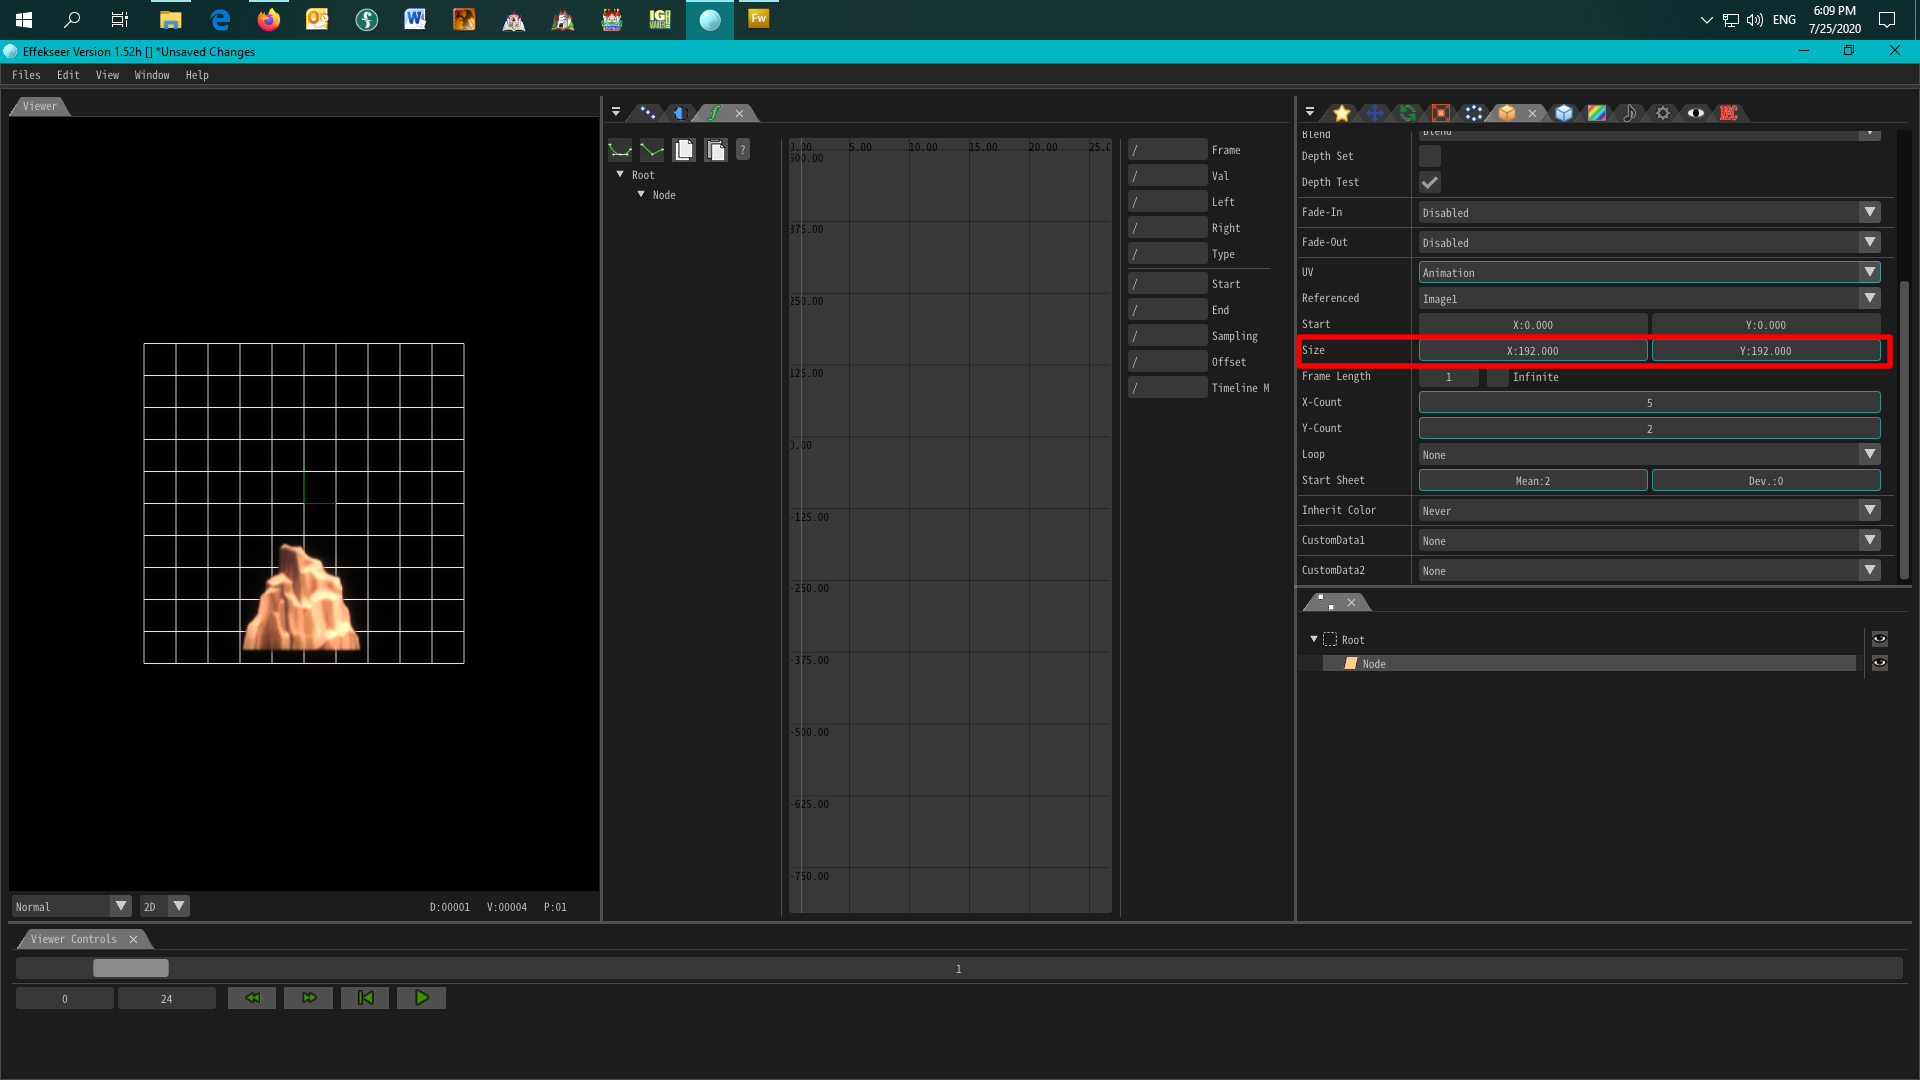Screen dimensions: 1920x1080
Task: Open the Fade-In dropdown
Action: pyautogui.click(x=1647, y=212)
